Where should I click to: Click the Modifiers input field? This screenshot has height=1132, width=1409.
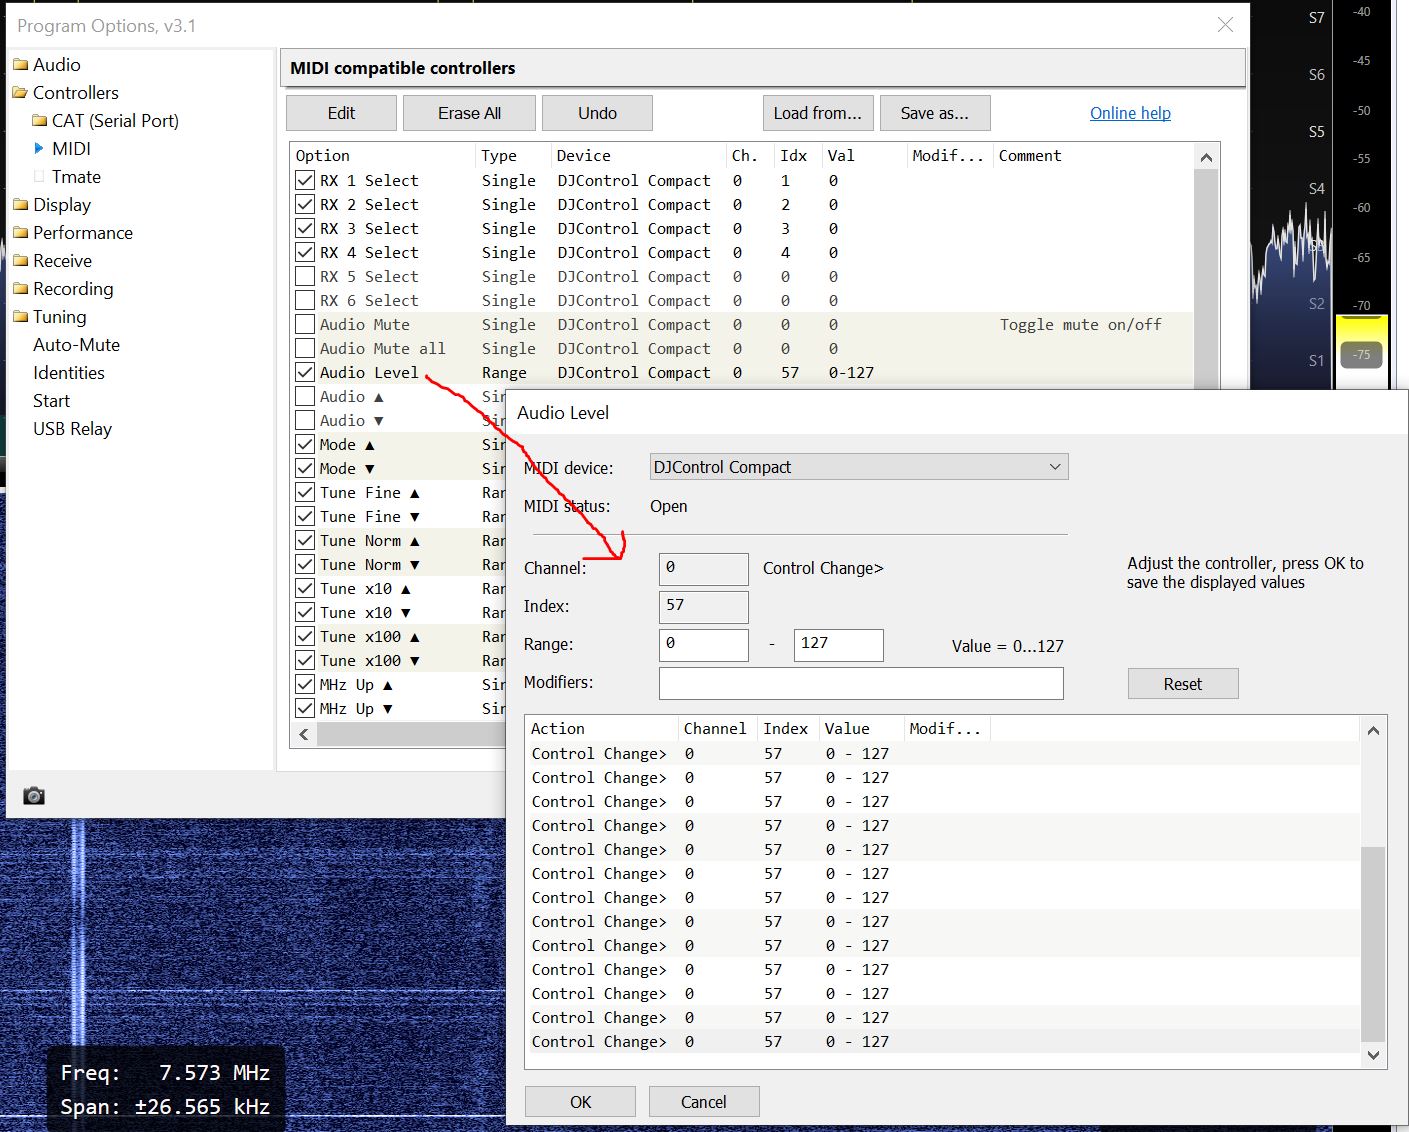click(860, 684)
